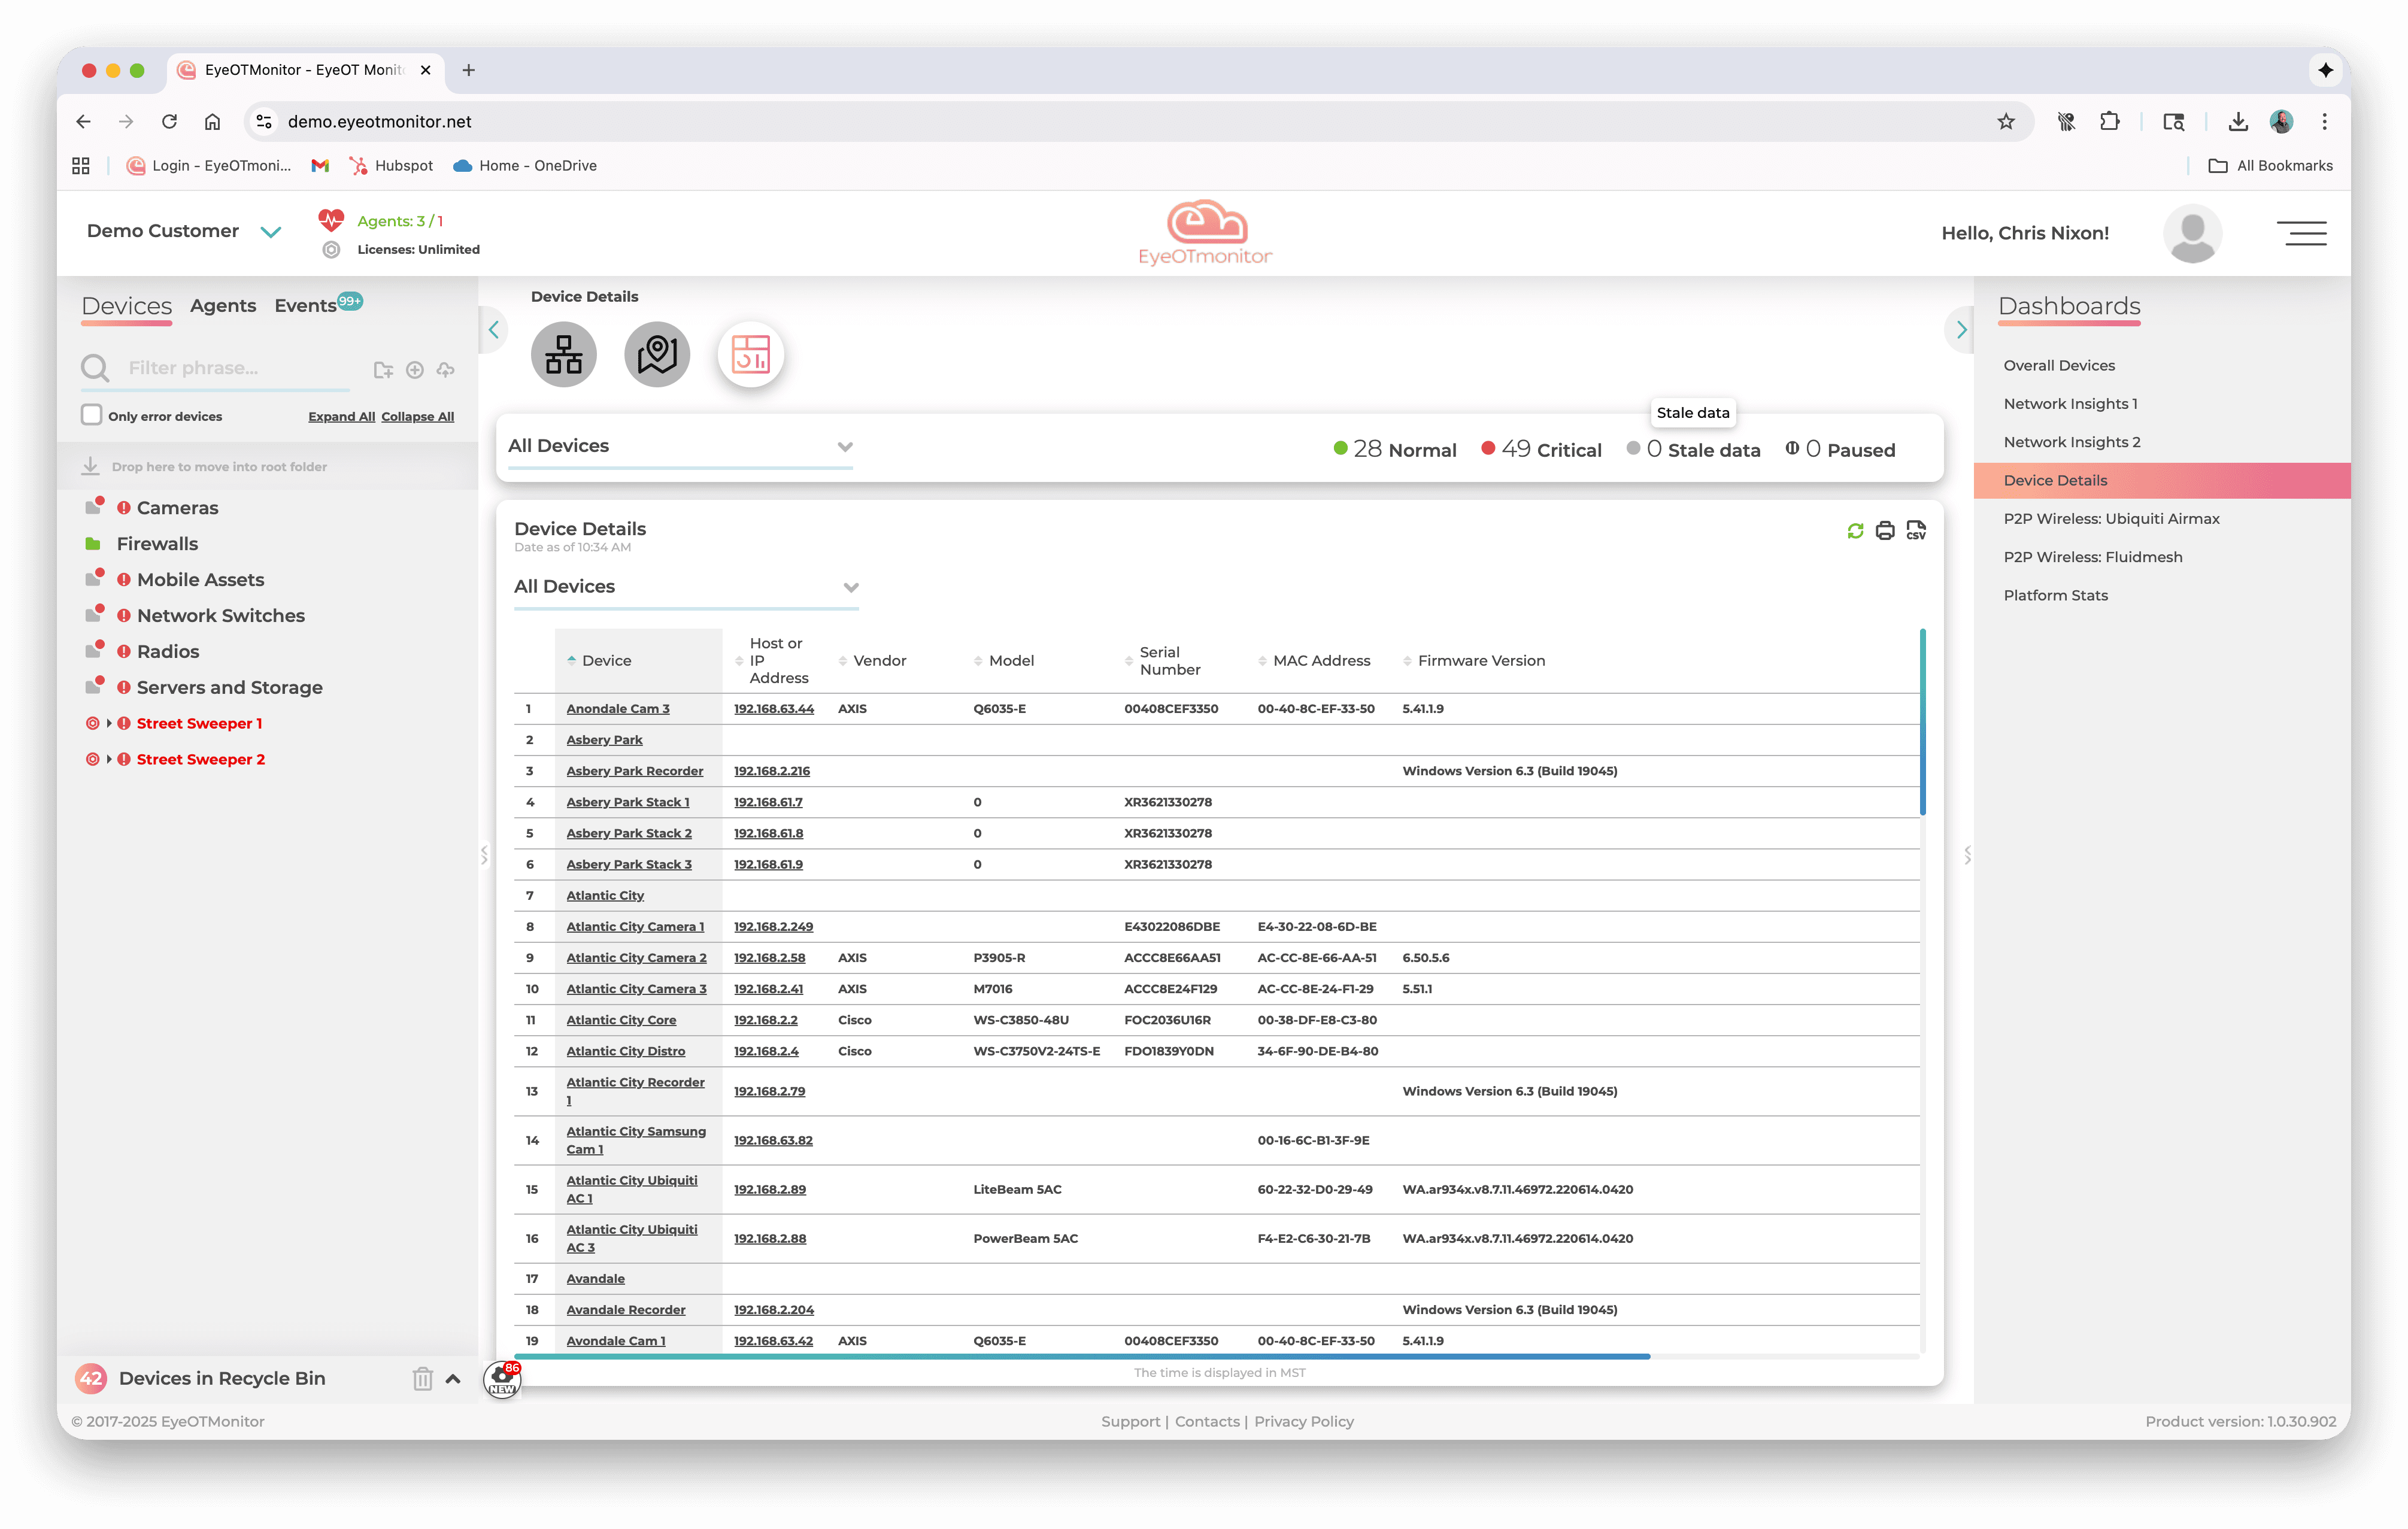2408x1529 pixels.
Task: Select the dashboard chart view icon
Action: click(750, 355)
